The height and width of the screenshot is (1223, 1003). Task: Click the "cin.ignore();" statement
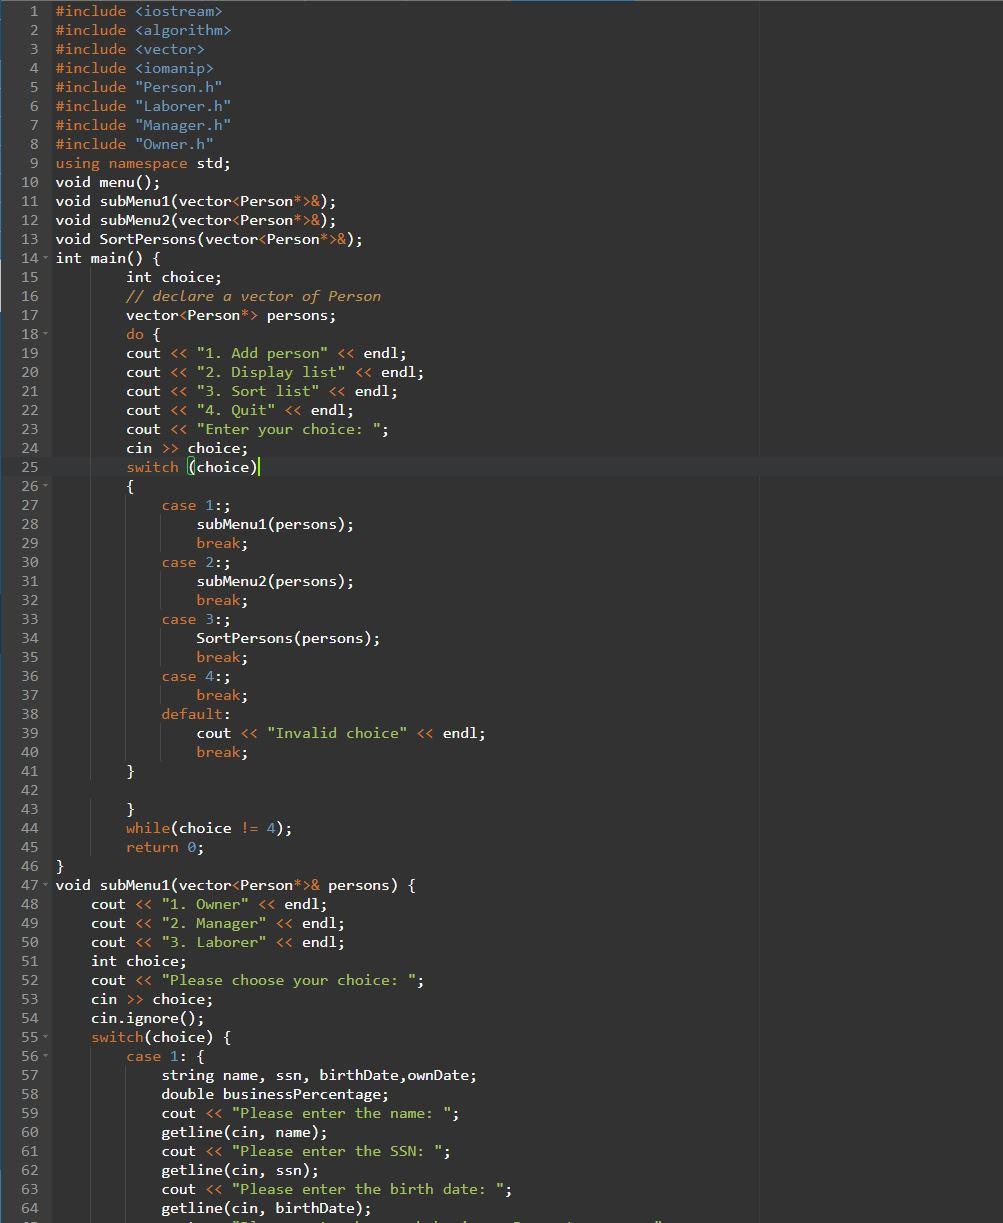(x=148, y=1018)
